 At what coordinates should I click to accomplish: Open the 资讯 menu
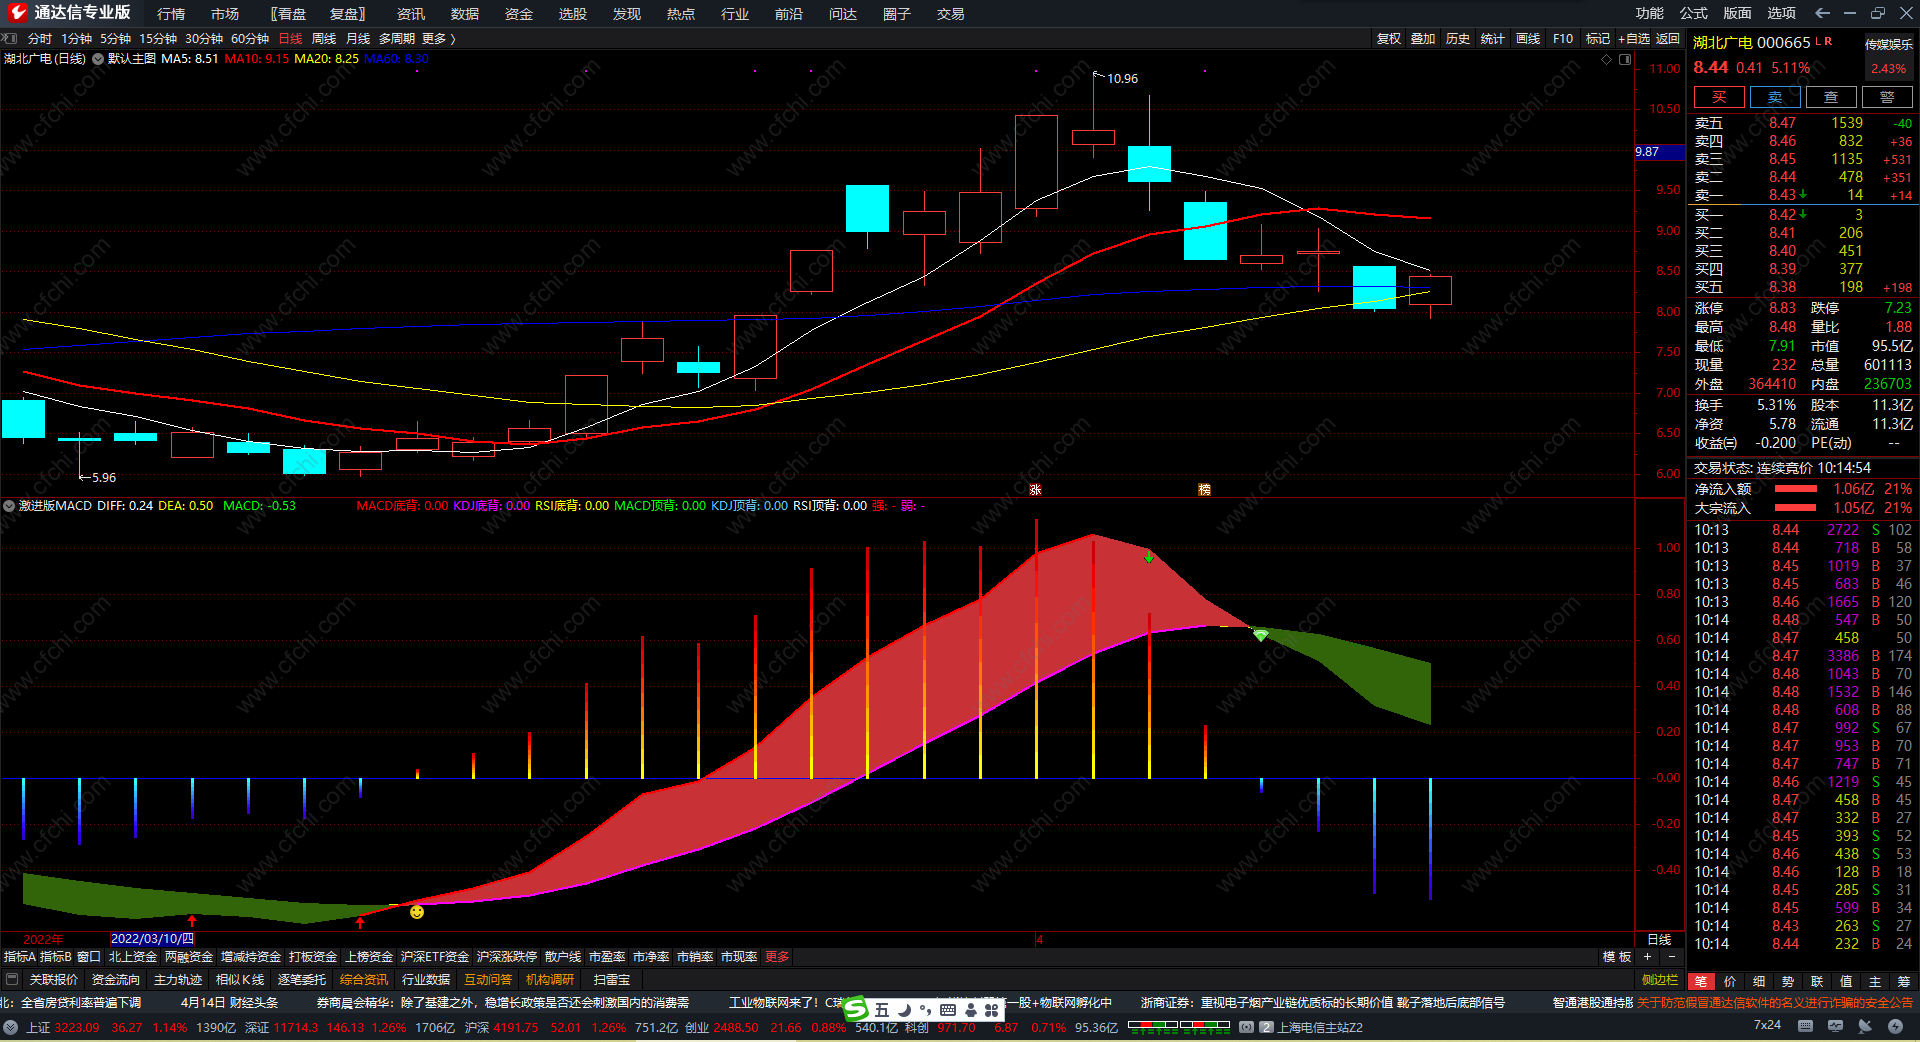tap(411, 13)
